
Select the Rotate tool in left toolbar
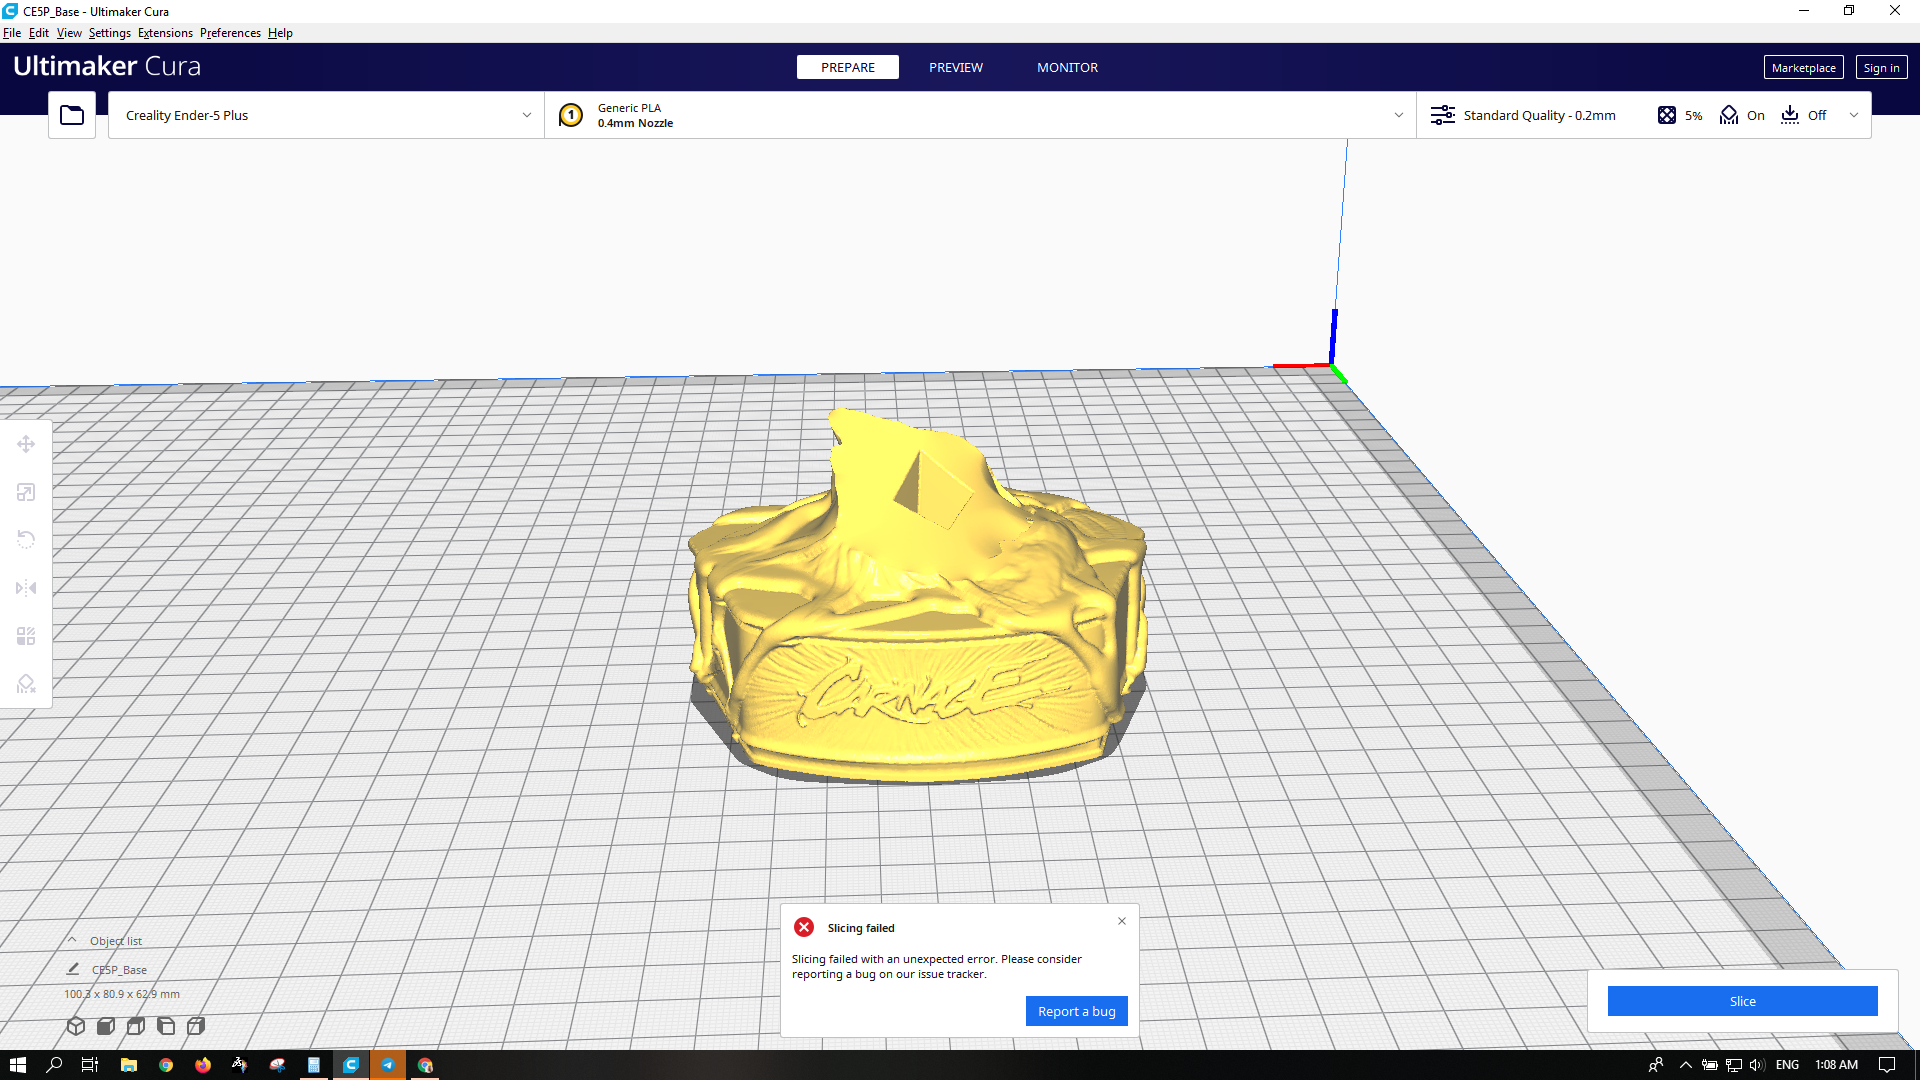[x=26, y=540]
